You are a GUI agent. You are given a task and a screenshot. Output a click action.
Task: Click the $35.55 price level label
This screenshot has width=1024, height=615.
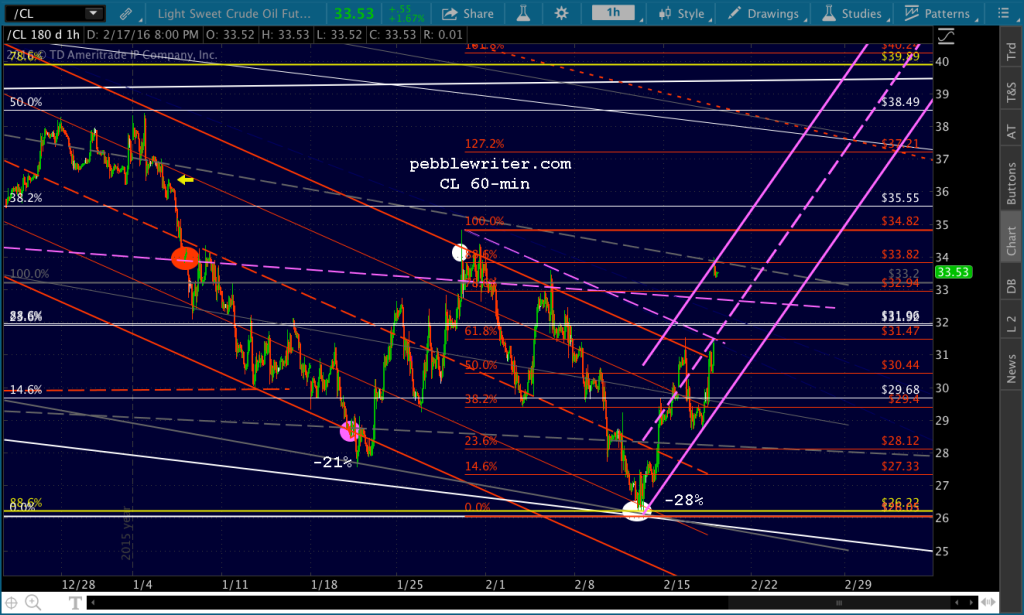coord(900,198)
